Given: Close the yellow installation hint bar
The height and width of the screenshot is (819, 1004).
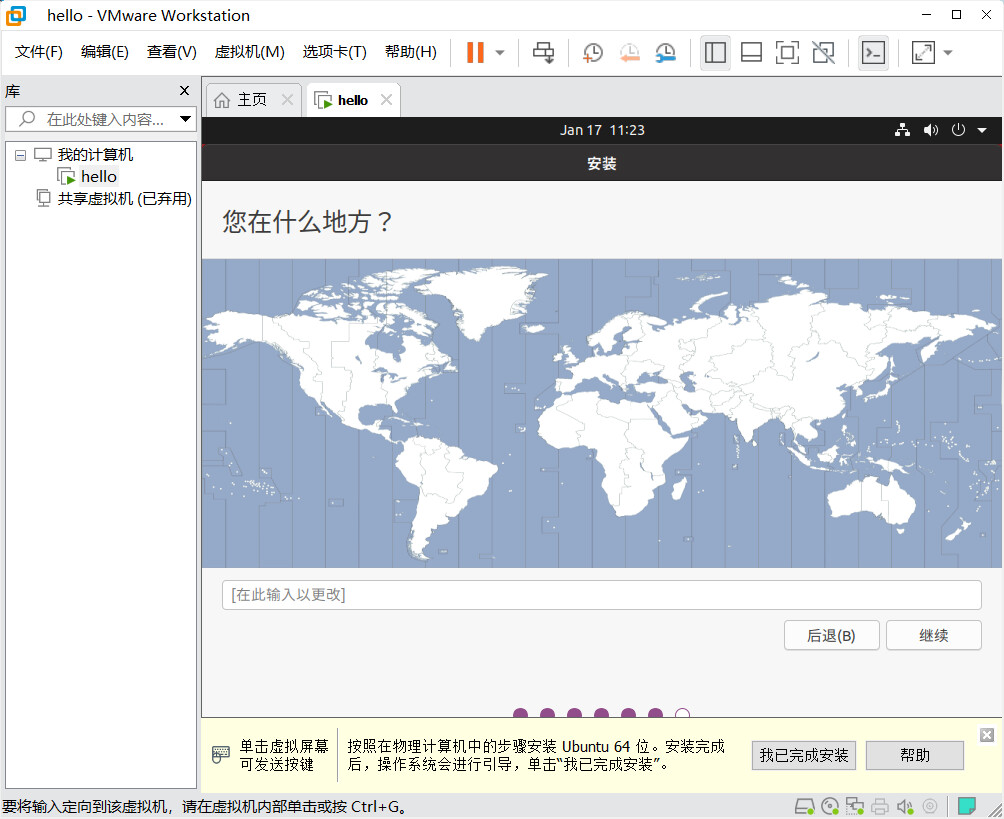Looking at the screenshot, I should pos(987,735).
